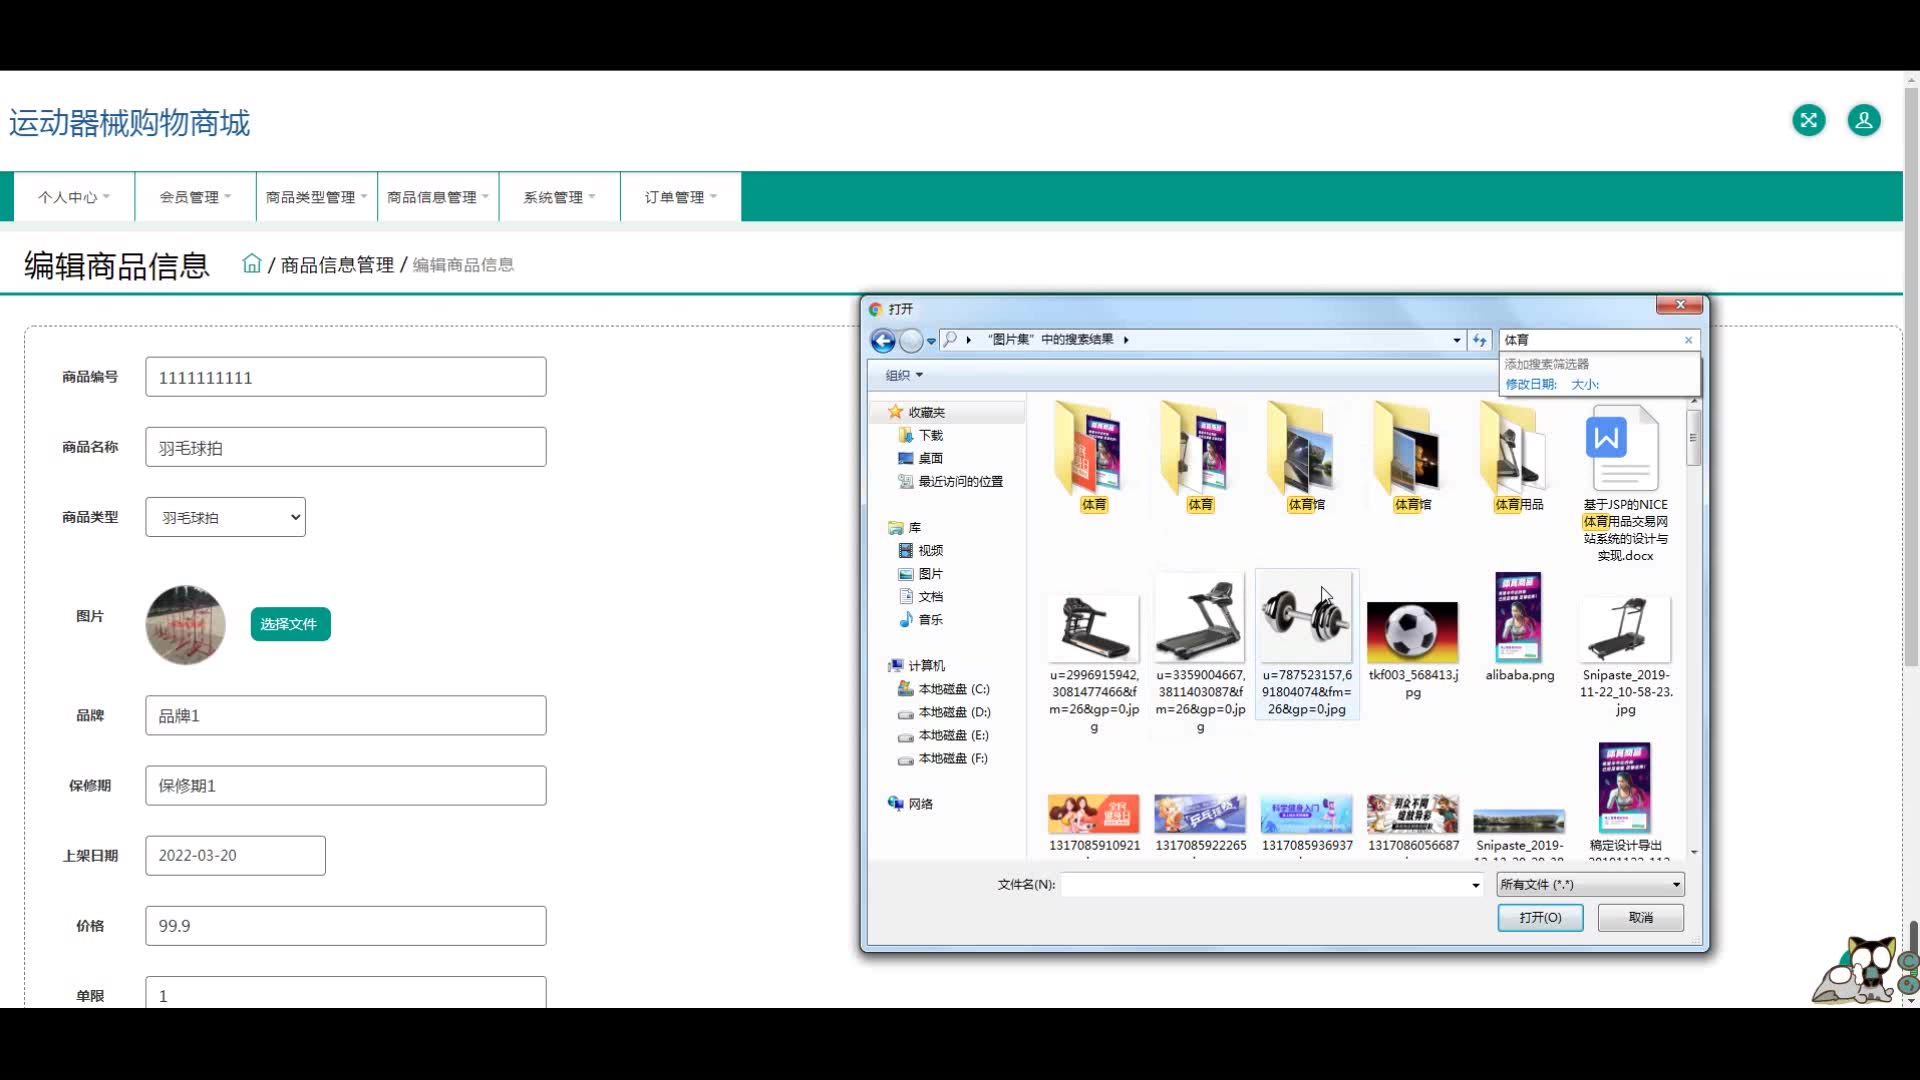Click the 价格 input field
Viewport: 1920px width, 1080px height.
click(x=345, y=926)
